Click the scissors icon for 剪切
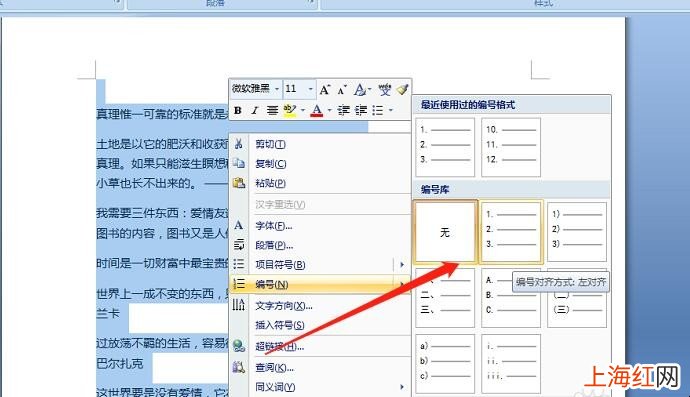690x397 pixels. click(239, 144)
